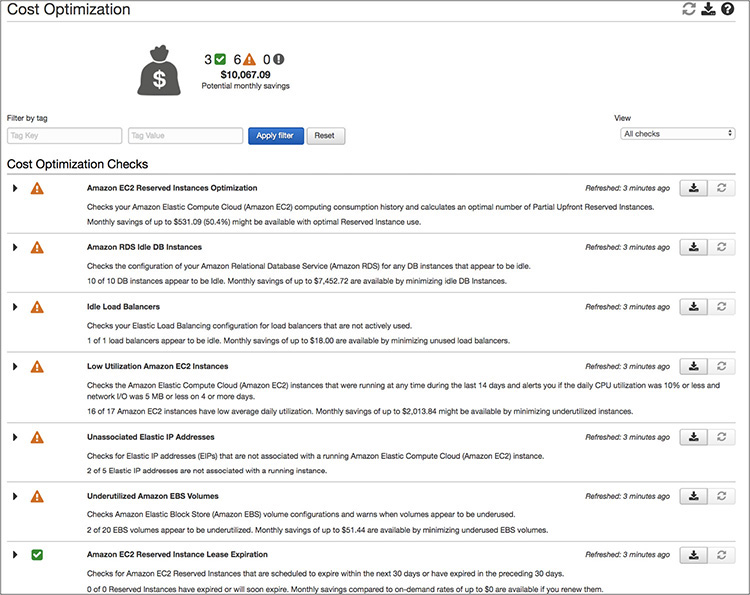The height and width of the screenshot is (595, 750).
Task: Refresh the EC2 Reserved Instances Optimization check
Action: pyautogui.click(x=722, y=188)
